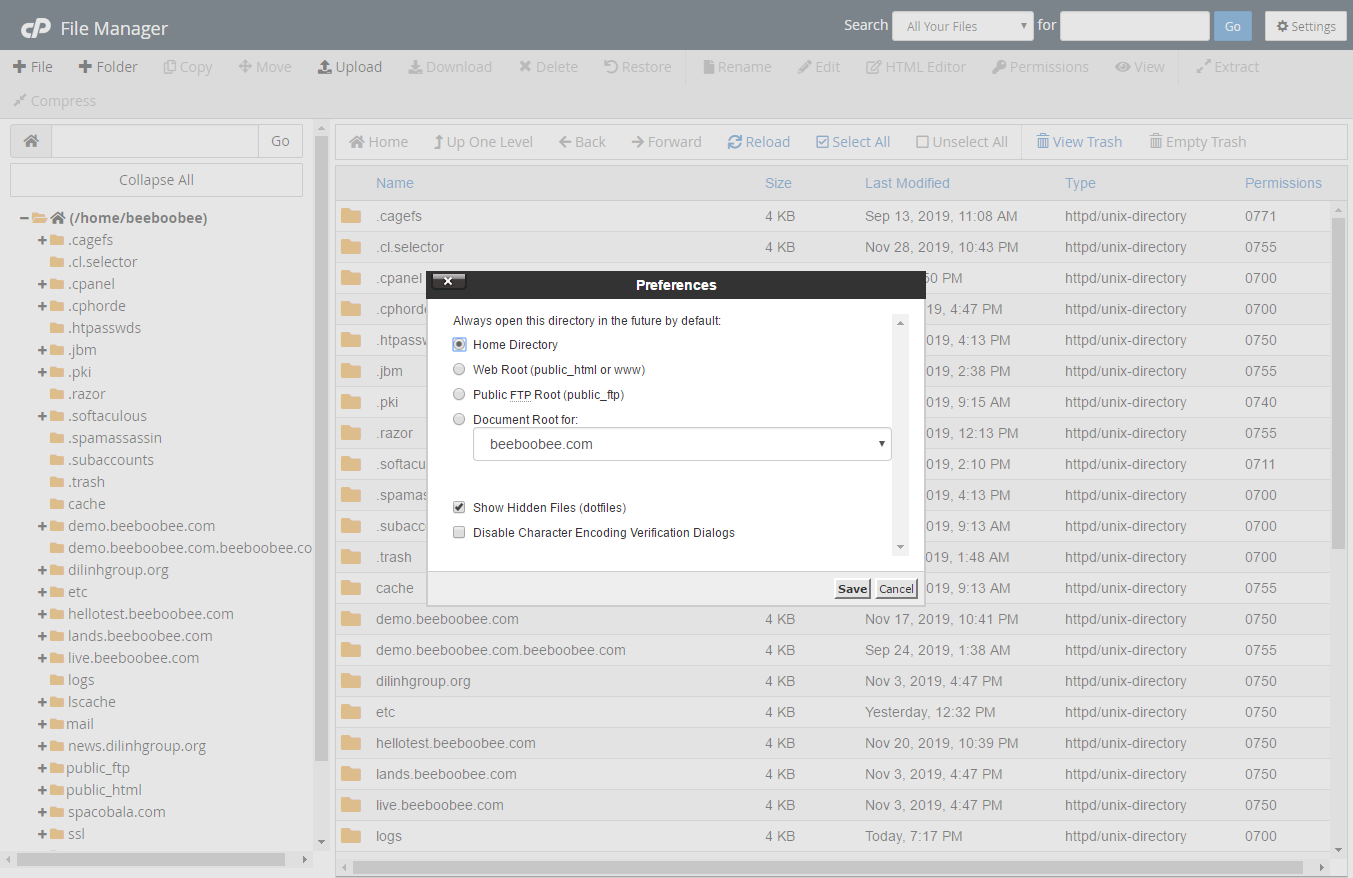Sort by the Permissions column header

pyautogui.click(x=1283, y=183)
